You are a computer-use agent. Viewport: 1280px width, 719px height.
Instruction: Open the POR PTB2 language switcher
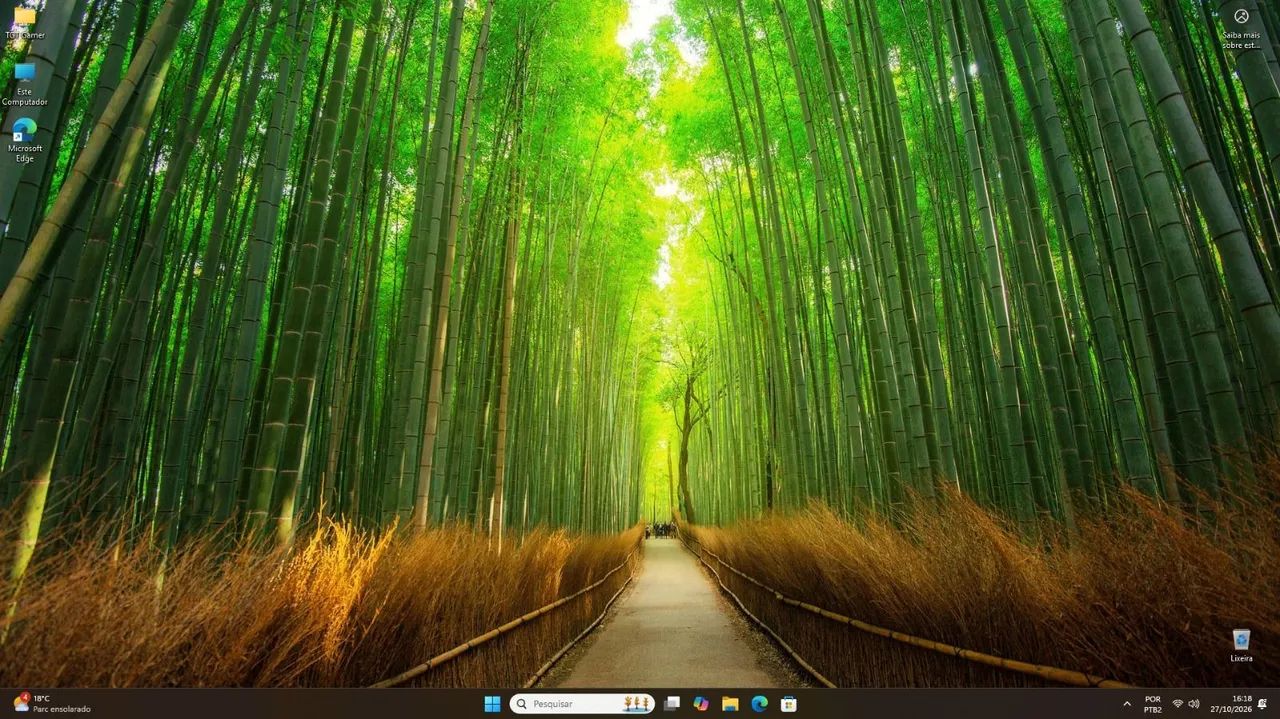pyautogui.click(x=1153, y=704)
